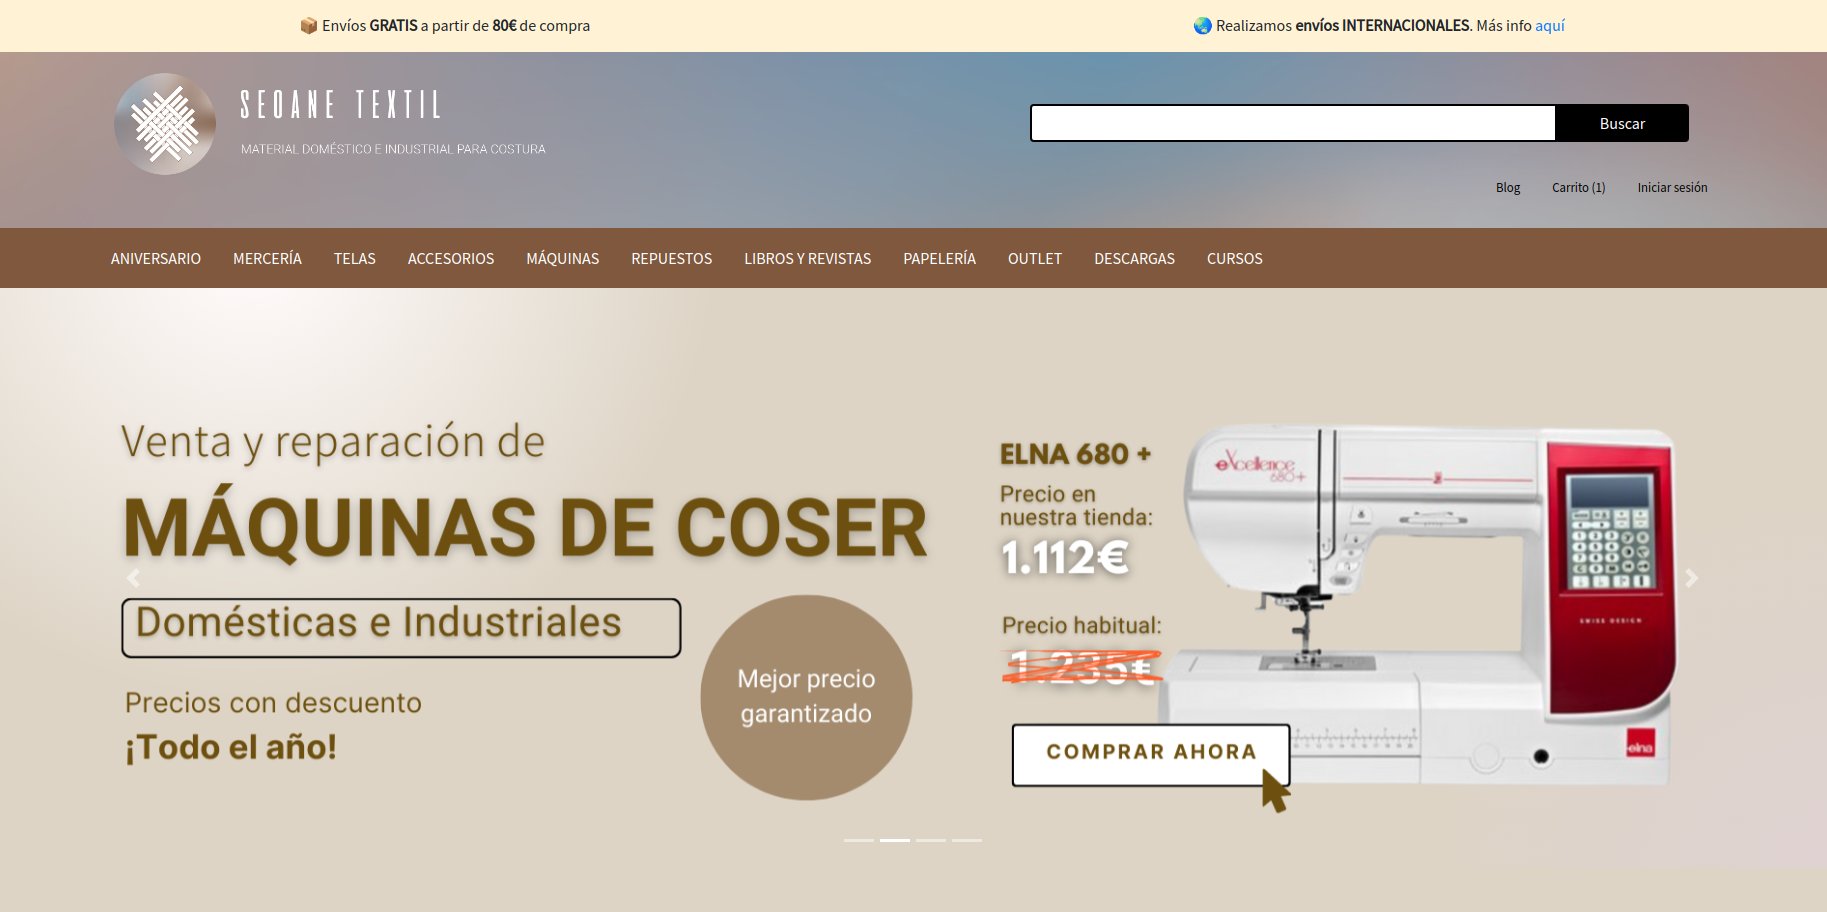Open ANIVERSARIO menu item

coord(156,259)
